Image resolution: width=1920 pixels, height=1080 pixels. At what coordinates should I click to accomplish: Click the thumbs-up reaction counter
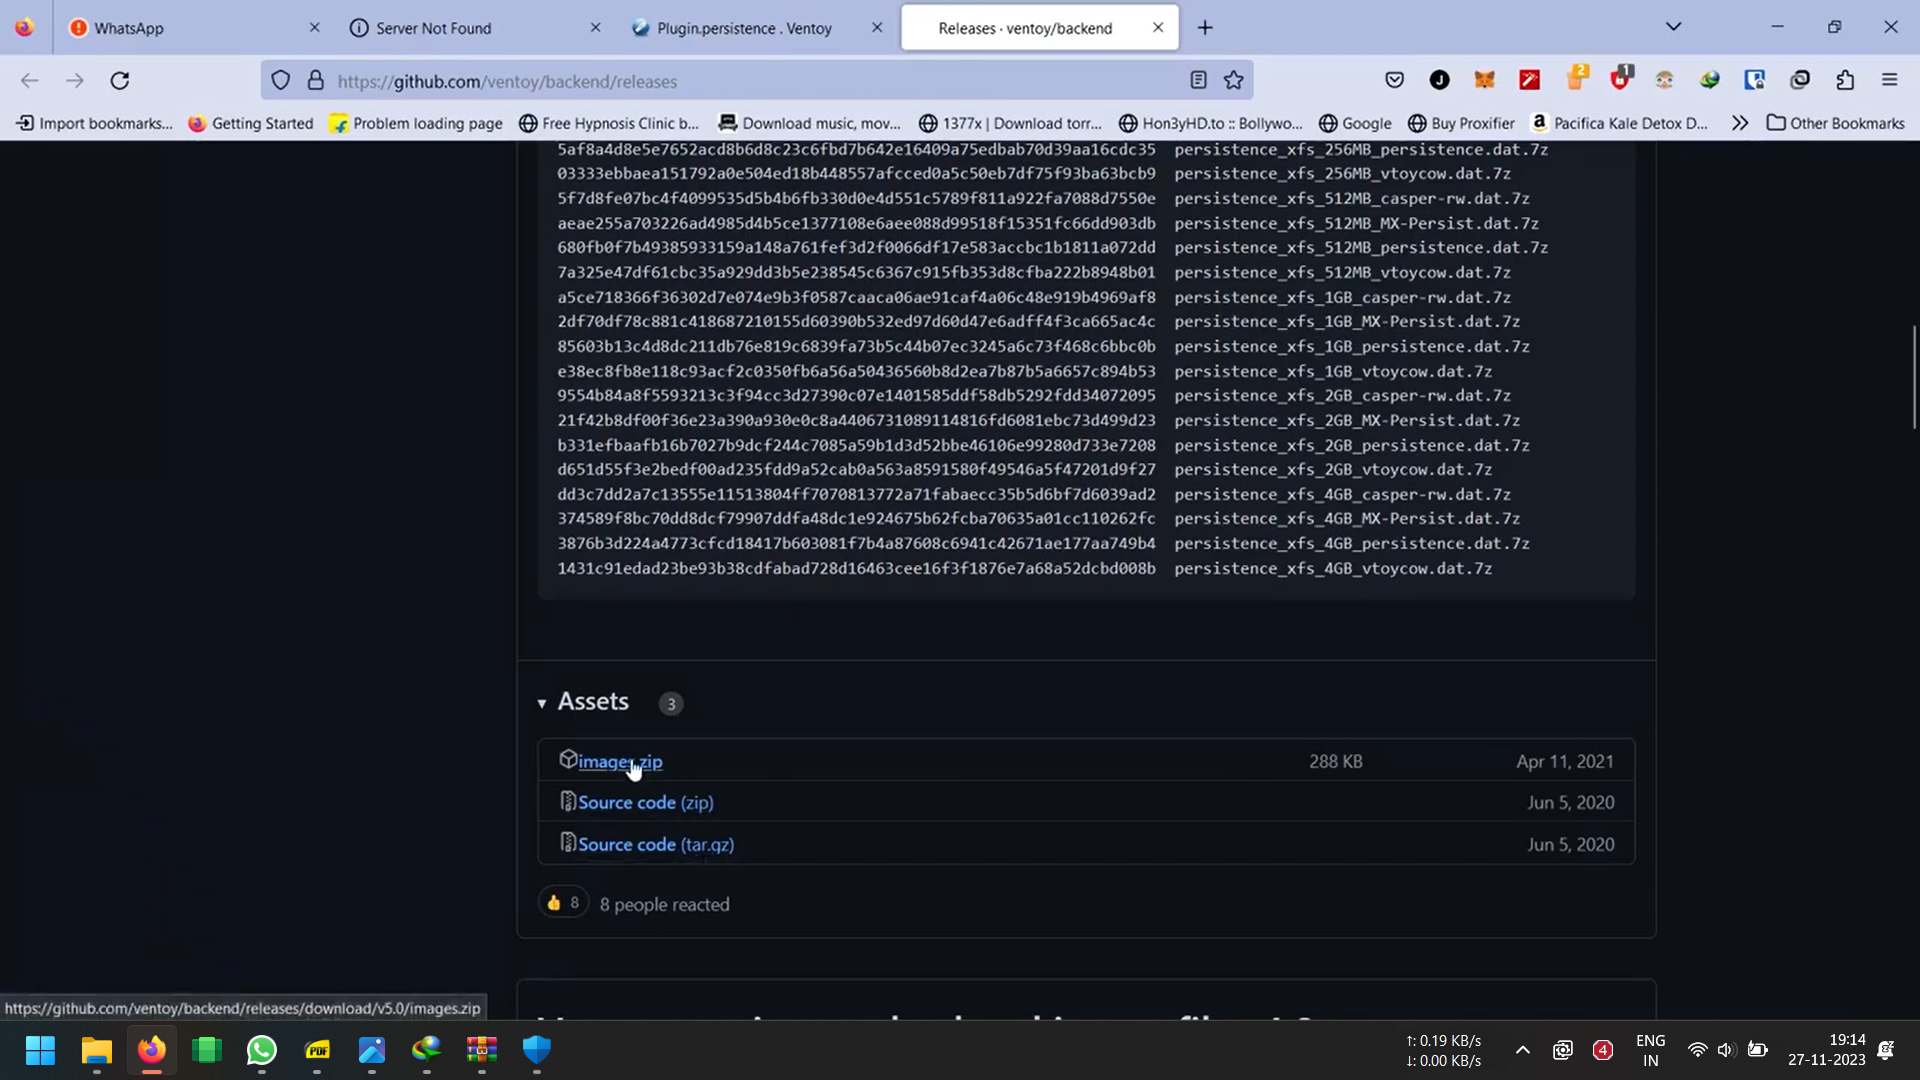563,901
